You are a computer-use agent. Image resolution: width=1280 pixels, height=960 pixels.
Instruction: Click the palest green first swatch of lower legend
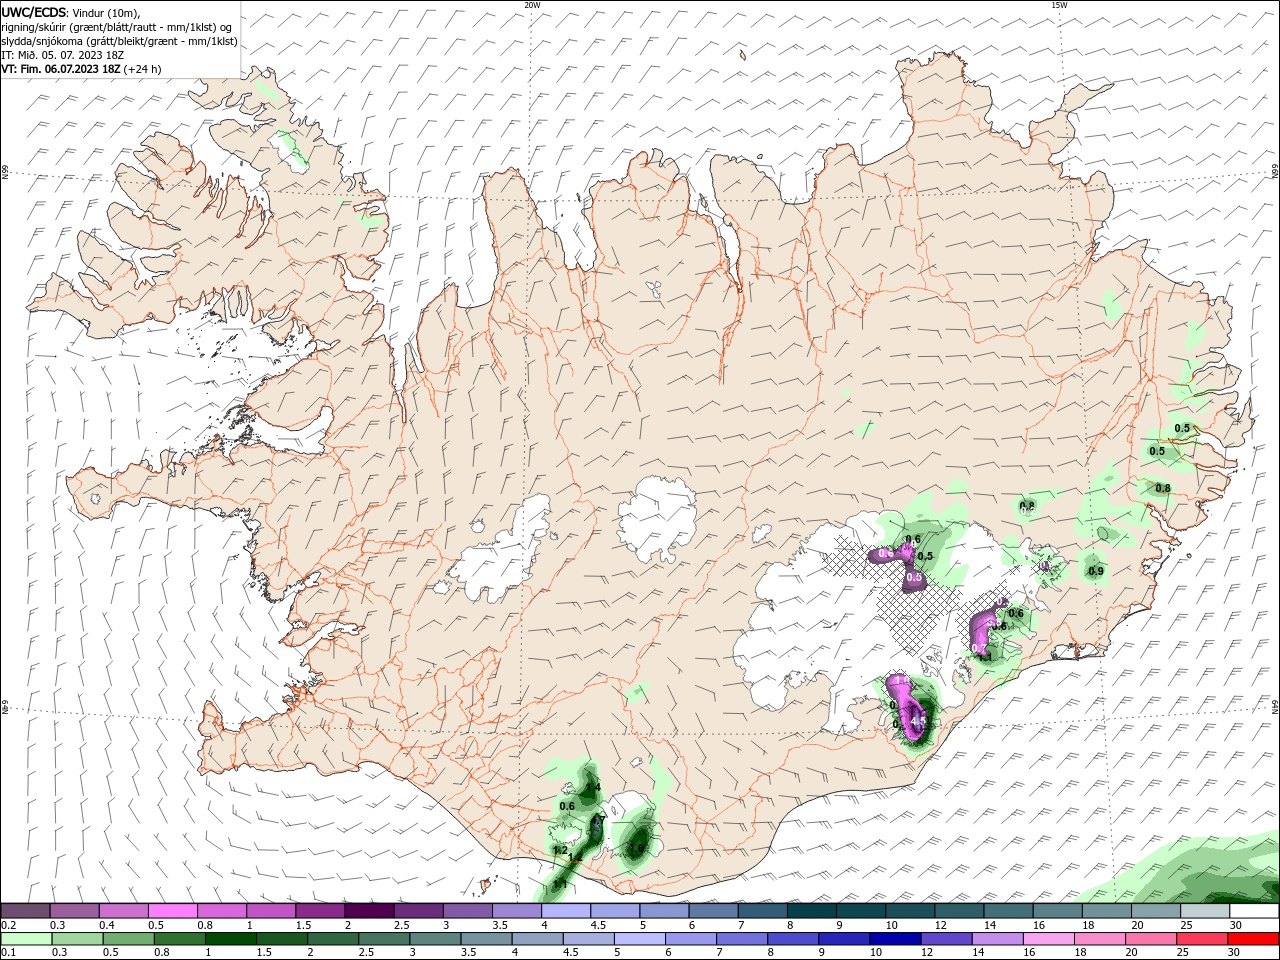point(25,939)
